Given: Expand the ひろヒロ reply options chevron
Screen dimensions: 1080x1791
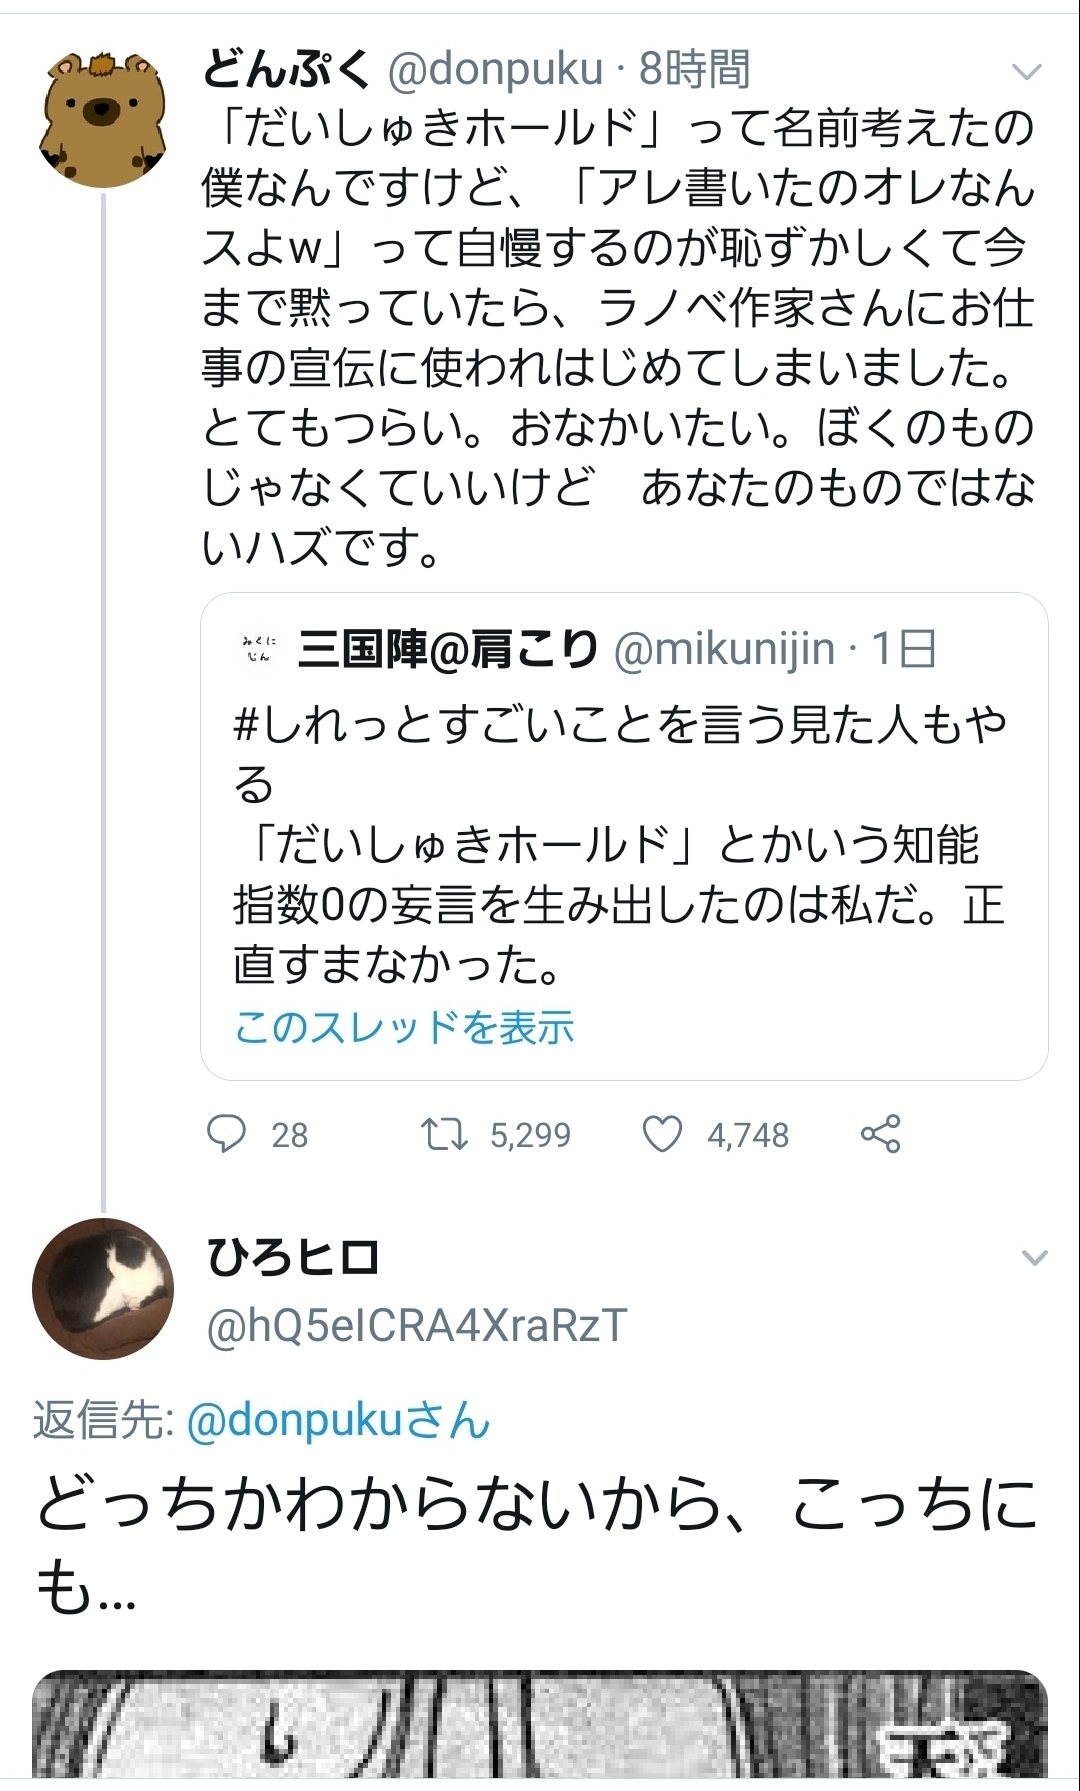Looking at the screenshot, I should (x=1034, y=1257).
